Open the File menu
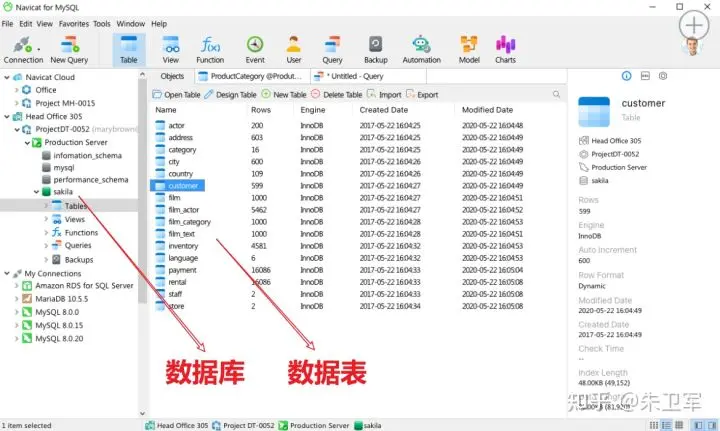 (x=7, y=24)
